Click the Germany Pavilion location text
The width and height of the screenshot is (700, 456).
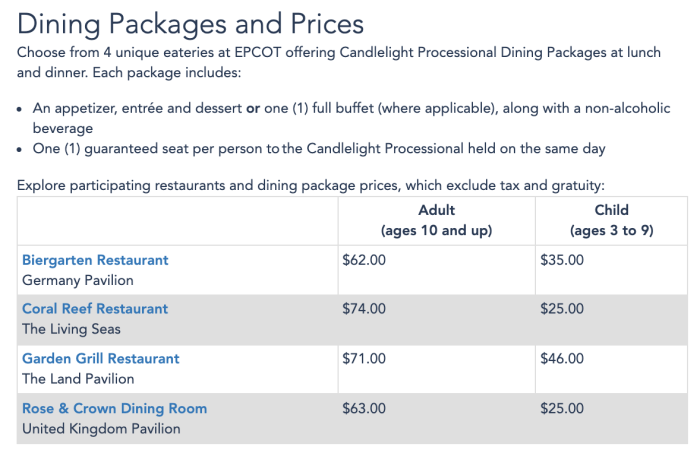click(x=78, y=280)
